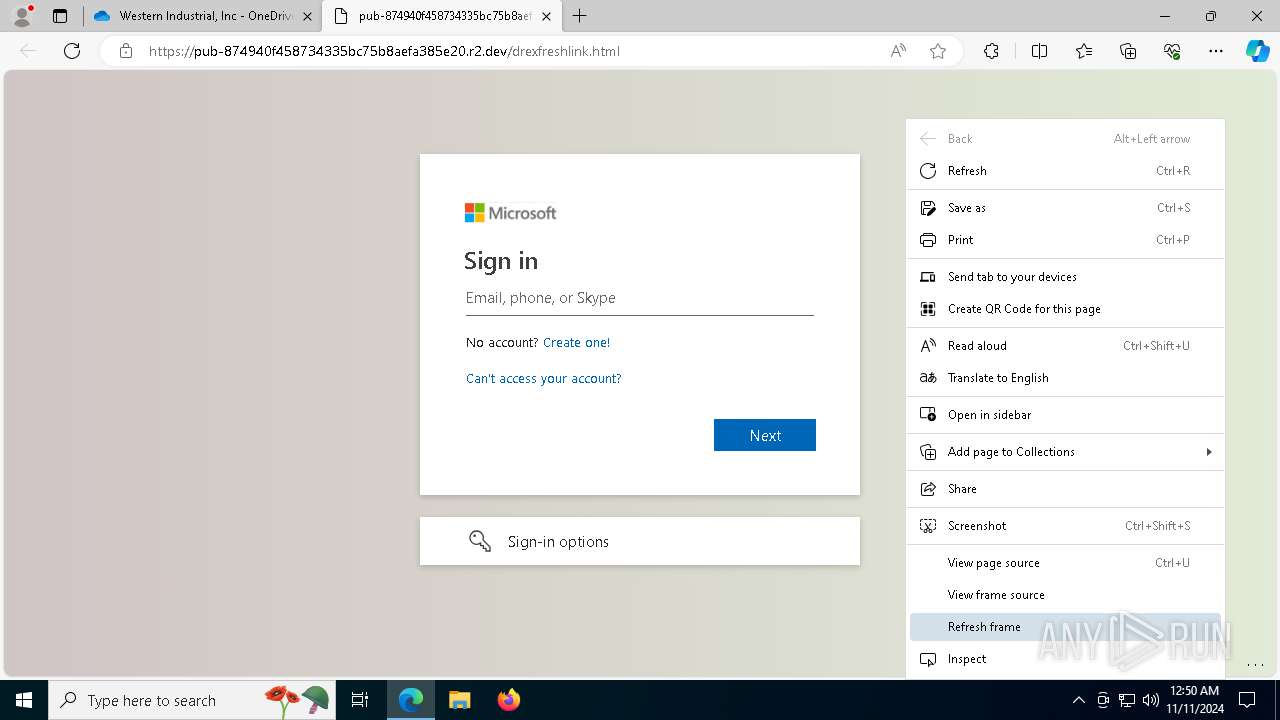Select the pub-874940 page tab
The image size is (1280, 720).
click(442, 16)
